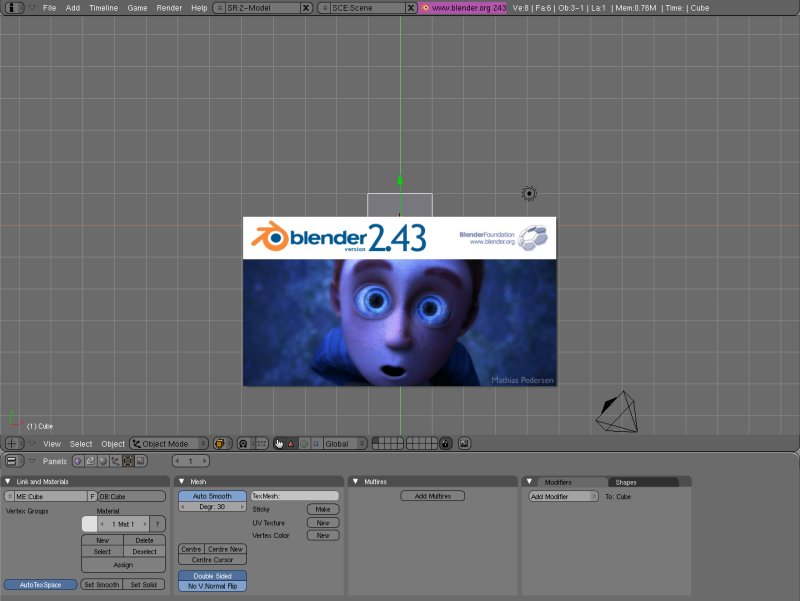Image resolution: width=800 pixels, height=601 pixels.
Task: Open the SCE:Scene browse arrows
Action: coord(325,8)
